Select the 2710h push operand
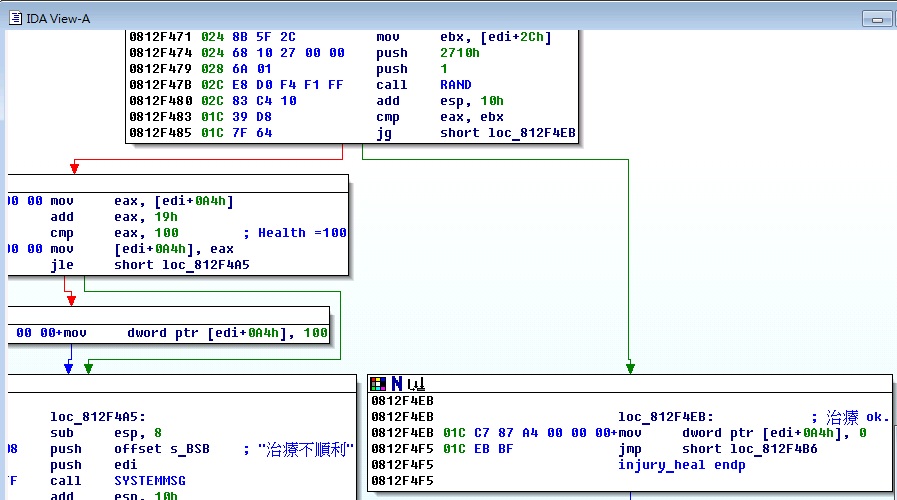The width and height of the screenshot is (897, 500). point(460,53)
